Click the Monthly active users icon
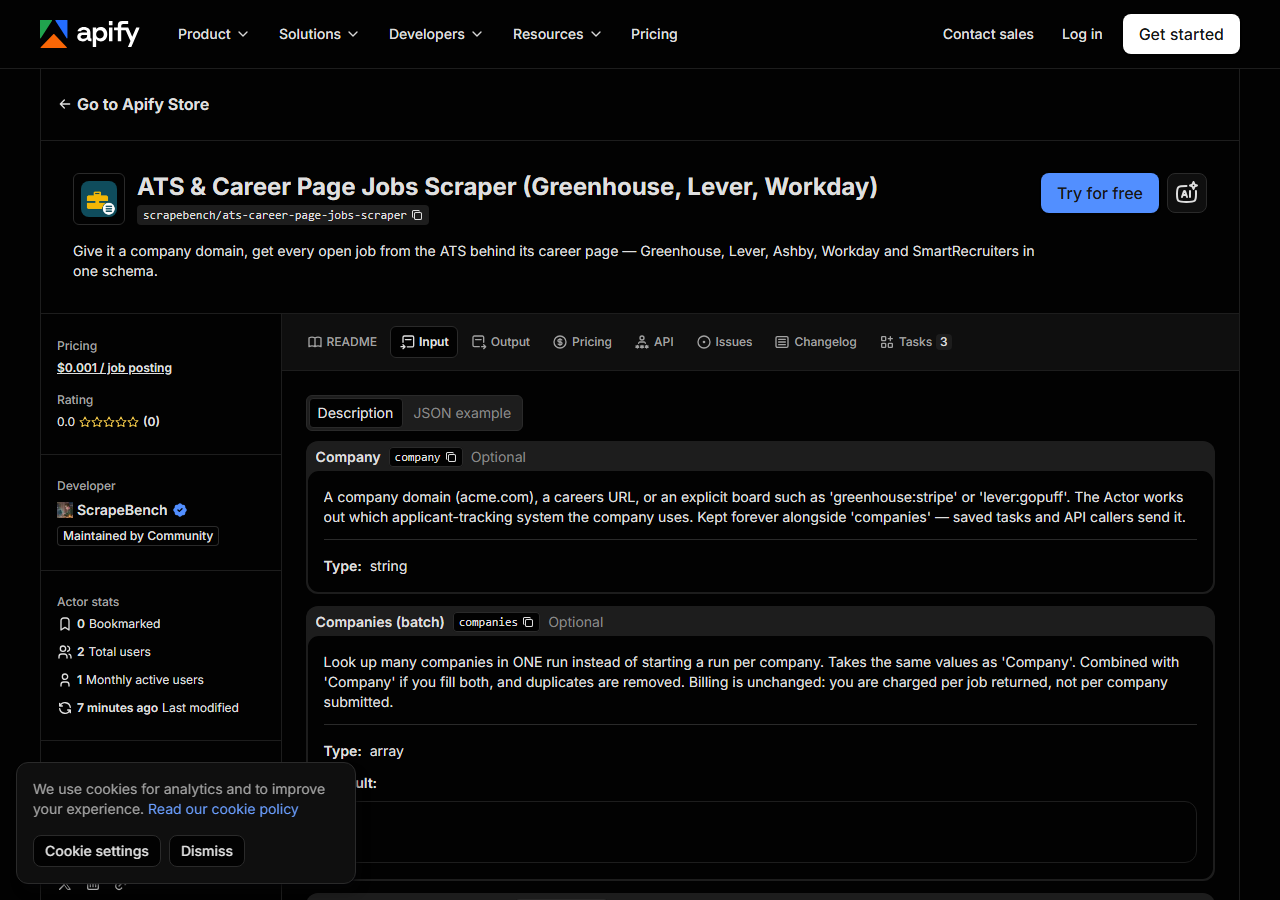 [65, 680]
